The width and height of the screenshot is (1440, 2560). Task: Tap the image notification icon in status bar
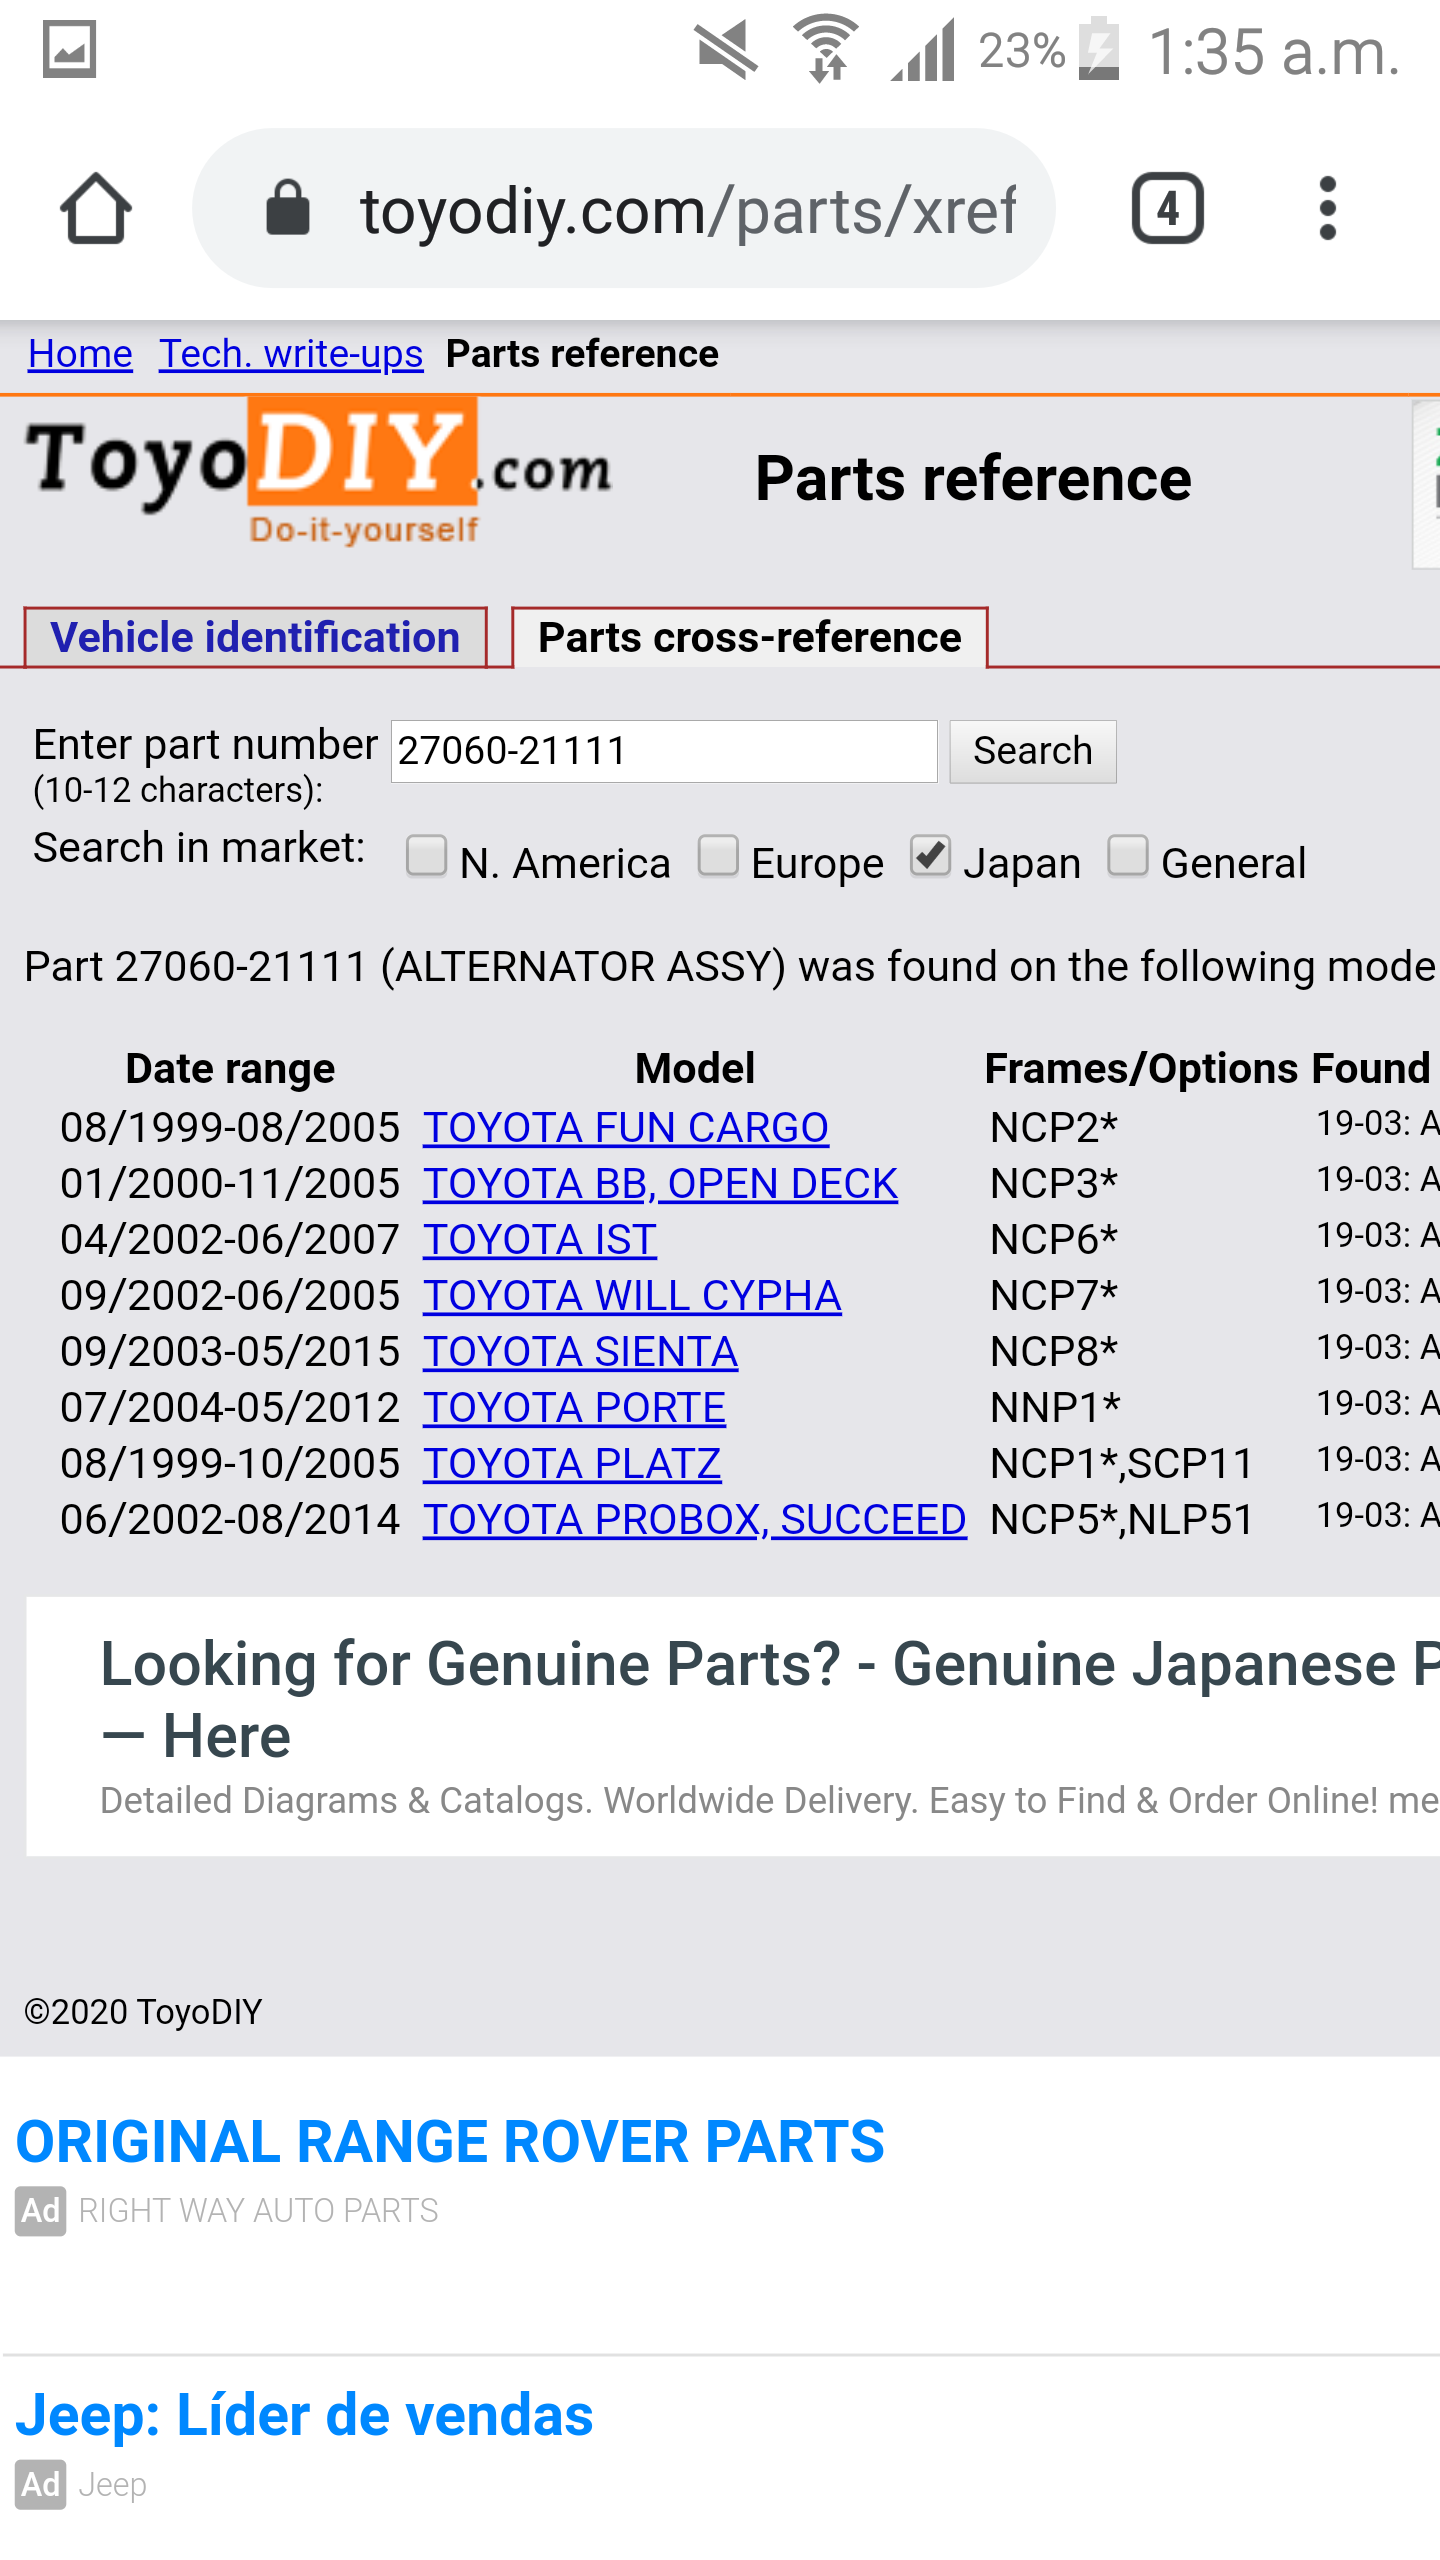(x=69, y=49)
